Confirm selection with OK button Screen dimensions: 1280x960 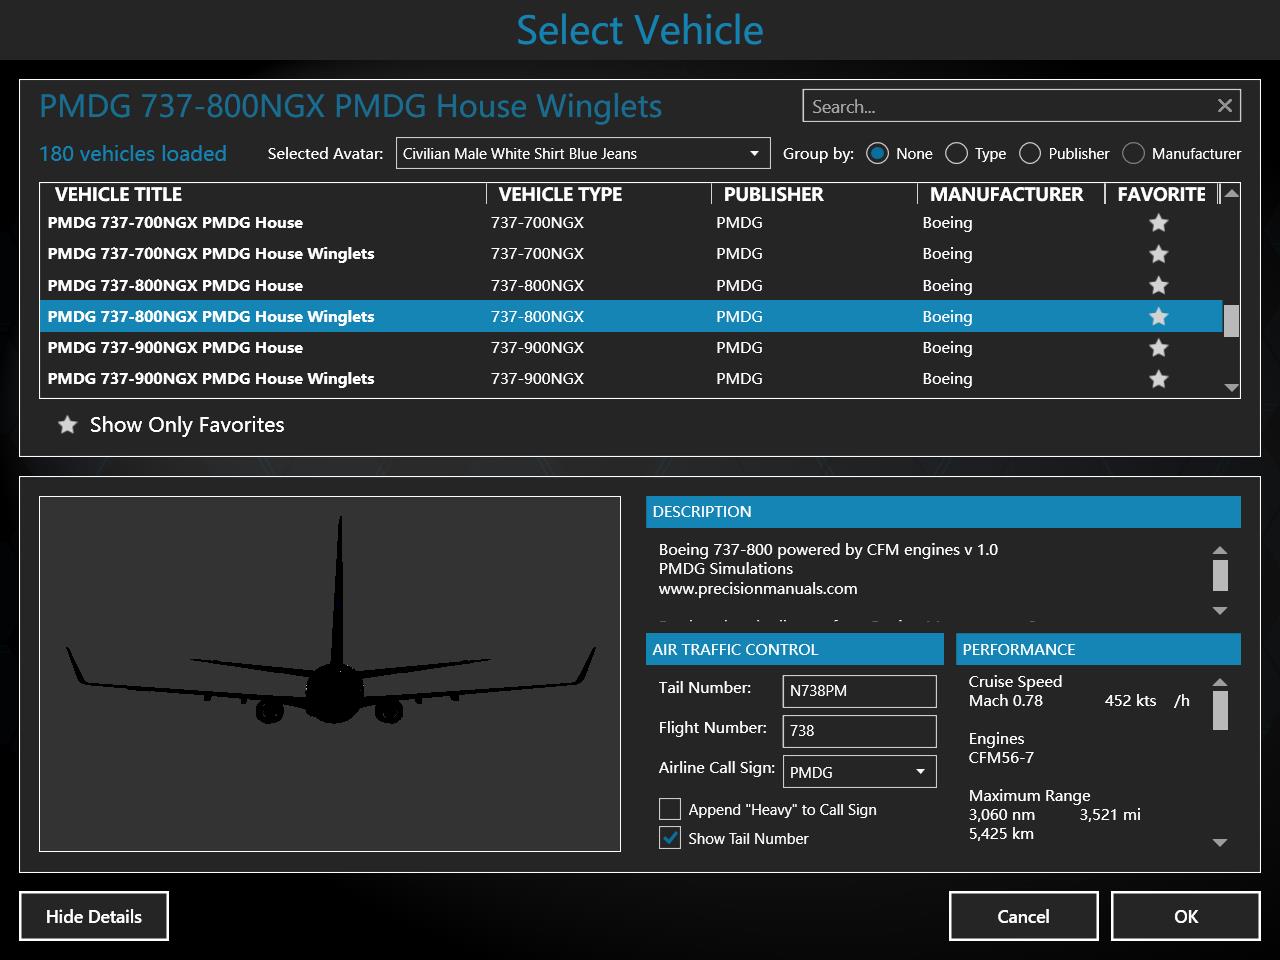(1186, 916)
